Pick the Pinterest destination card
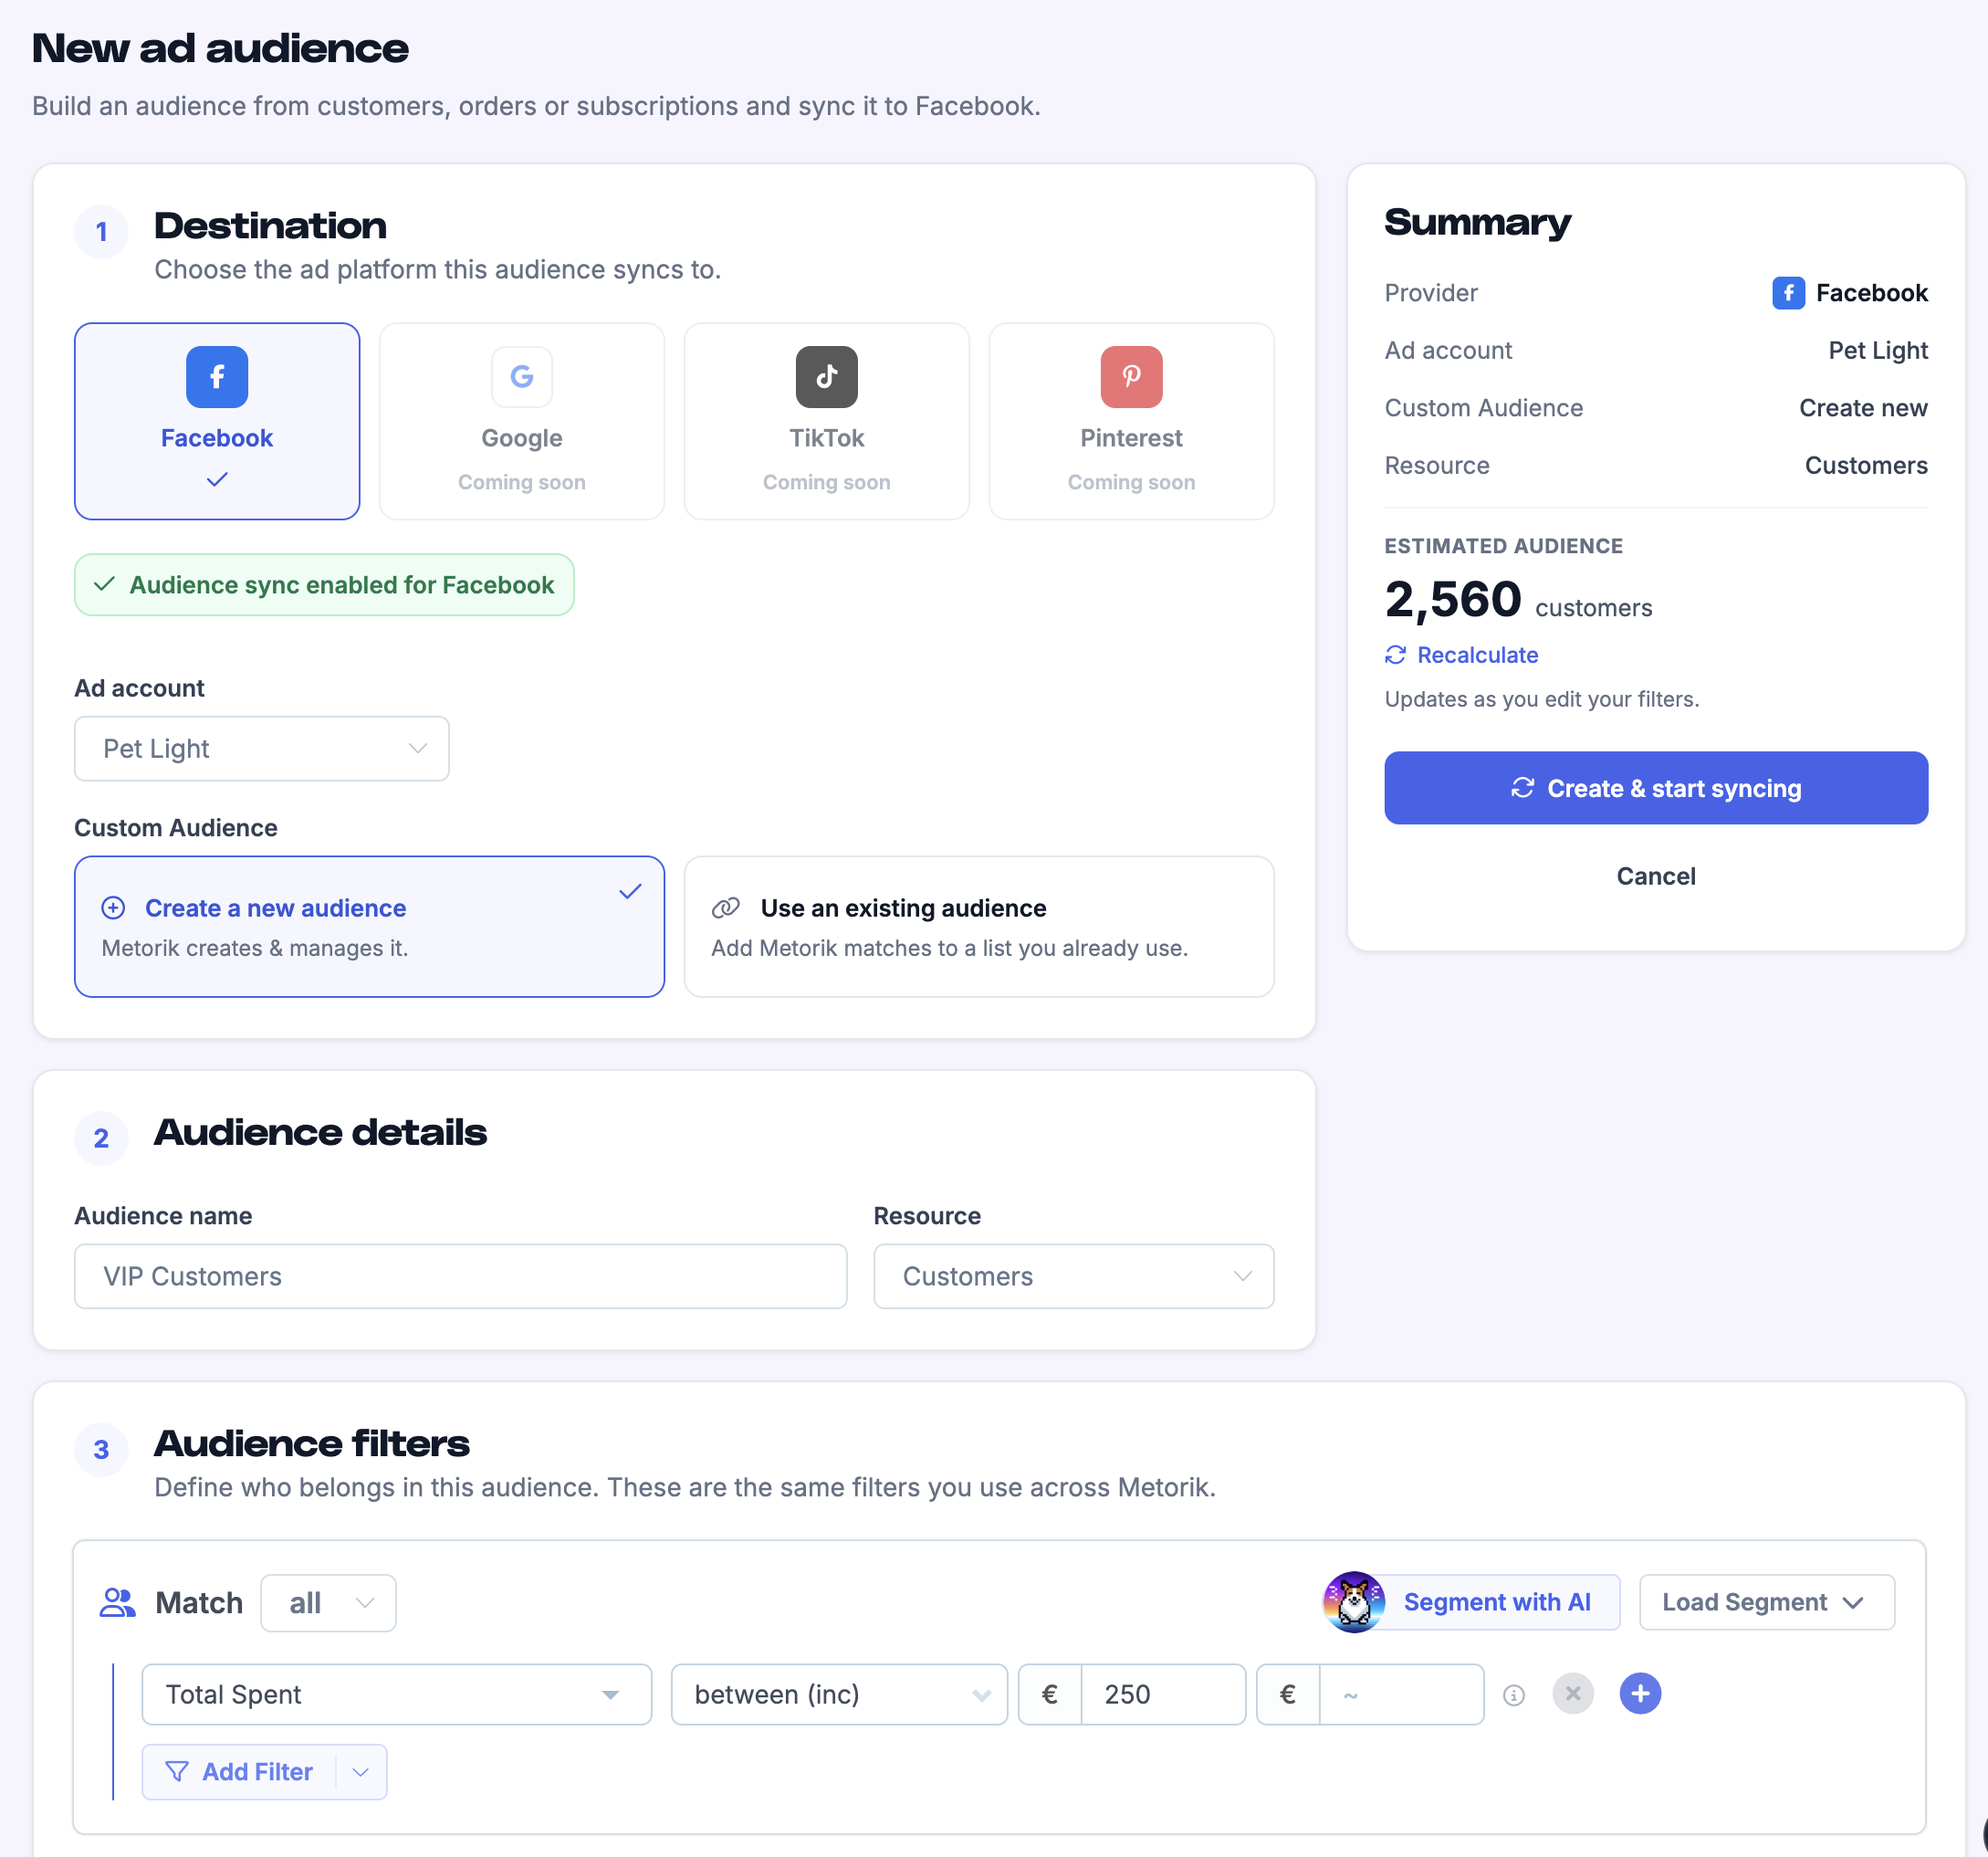Viewport: 1988px width, 1857px height. (1132, 421)
